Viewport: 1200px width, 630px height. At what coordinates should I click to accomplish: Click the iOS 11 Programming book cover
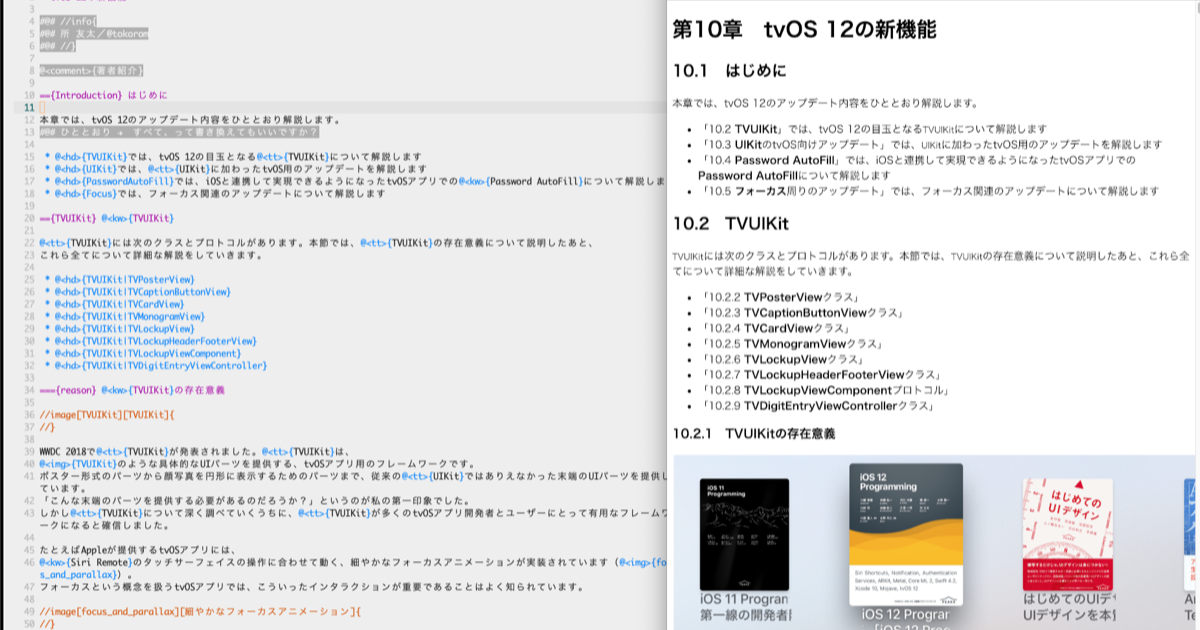pos(744,534)
